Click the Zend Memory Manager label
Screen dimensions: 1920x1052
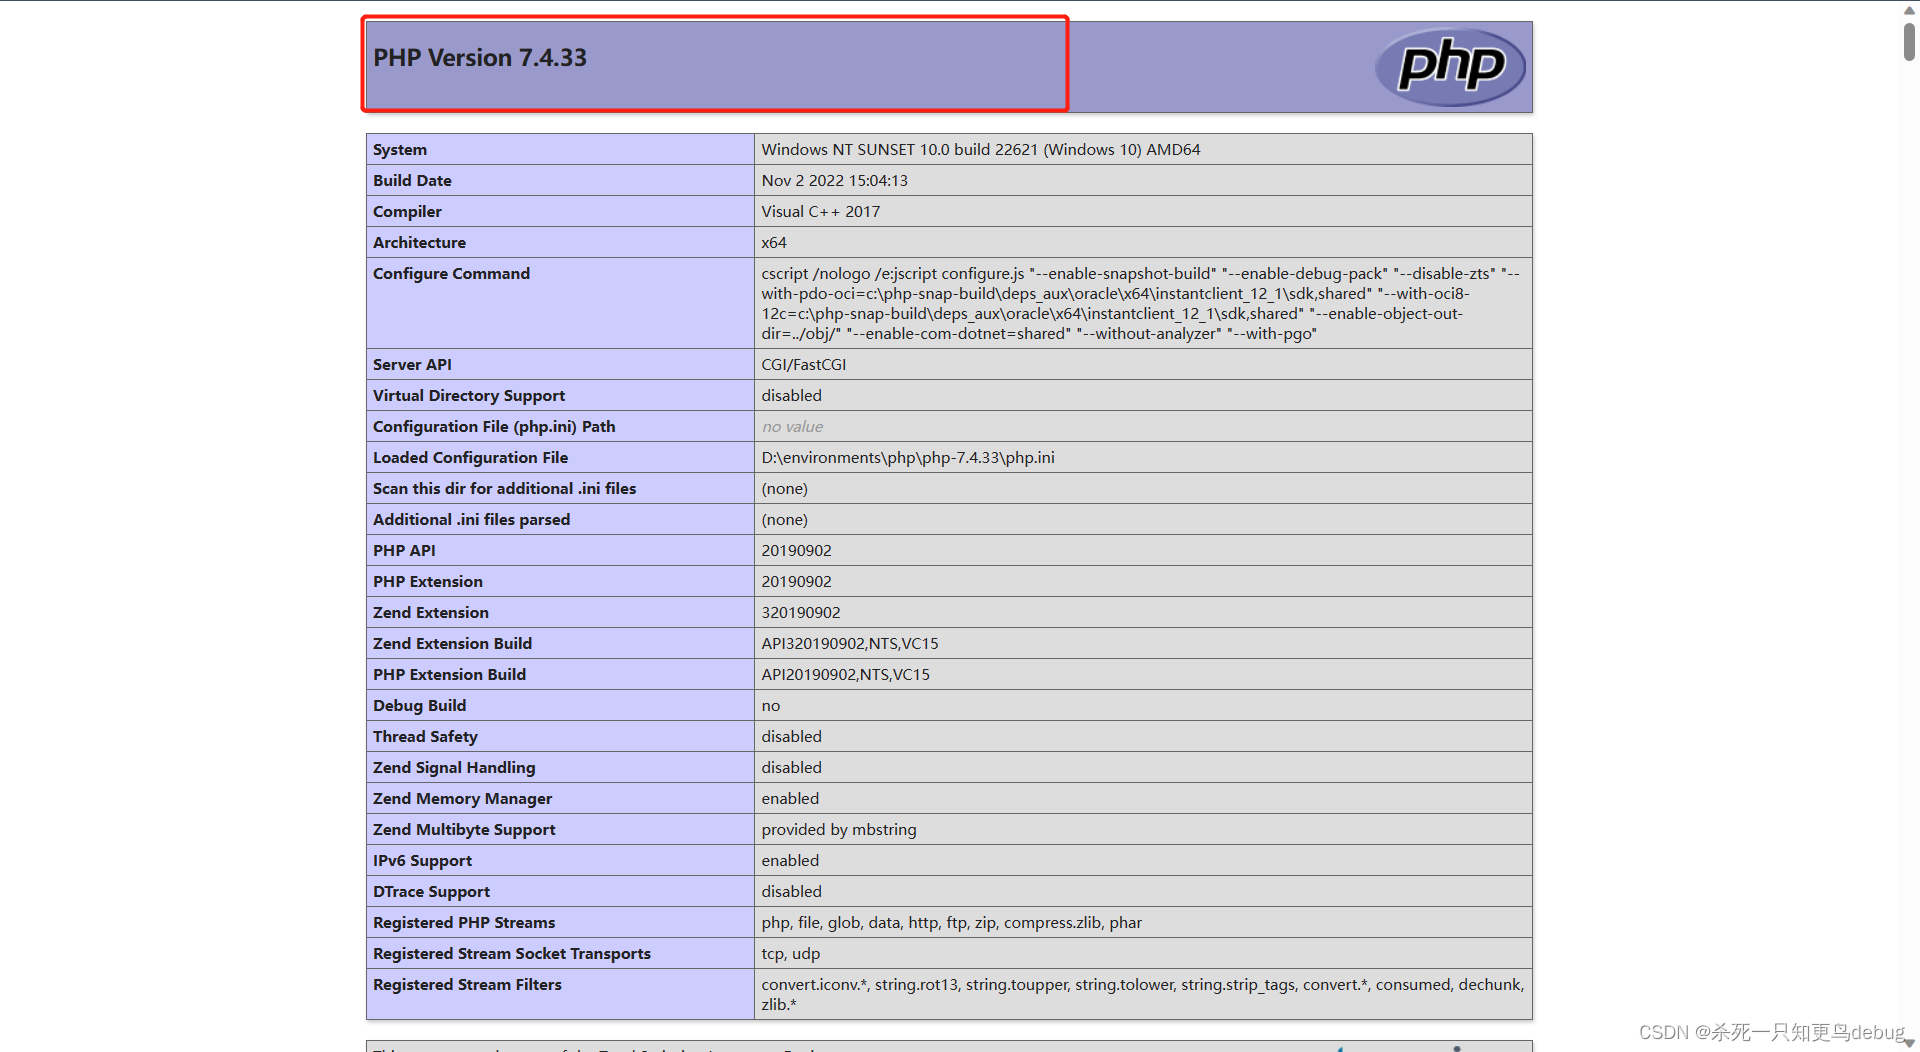click(x=462, y=798)
